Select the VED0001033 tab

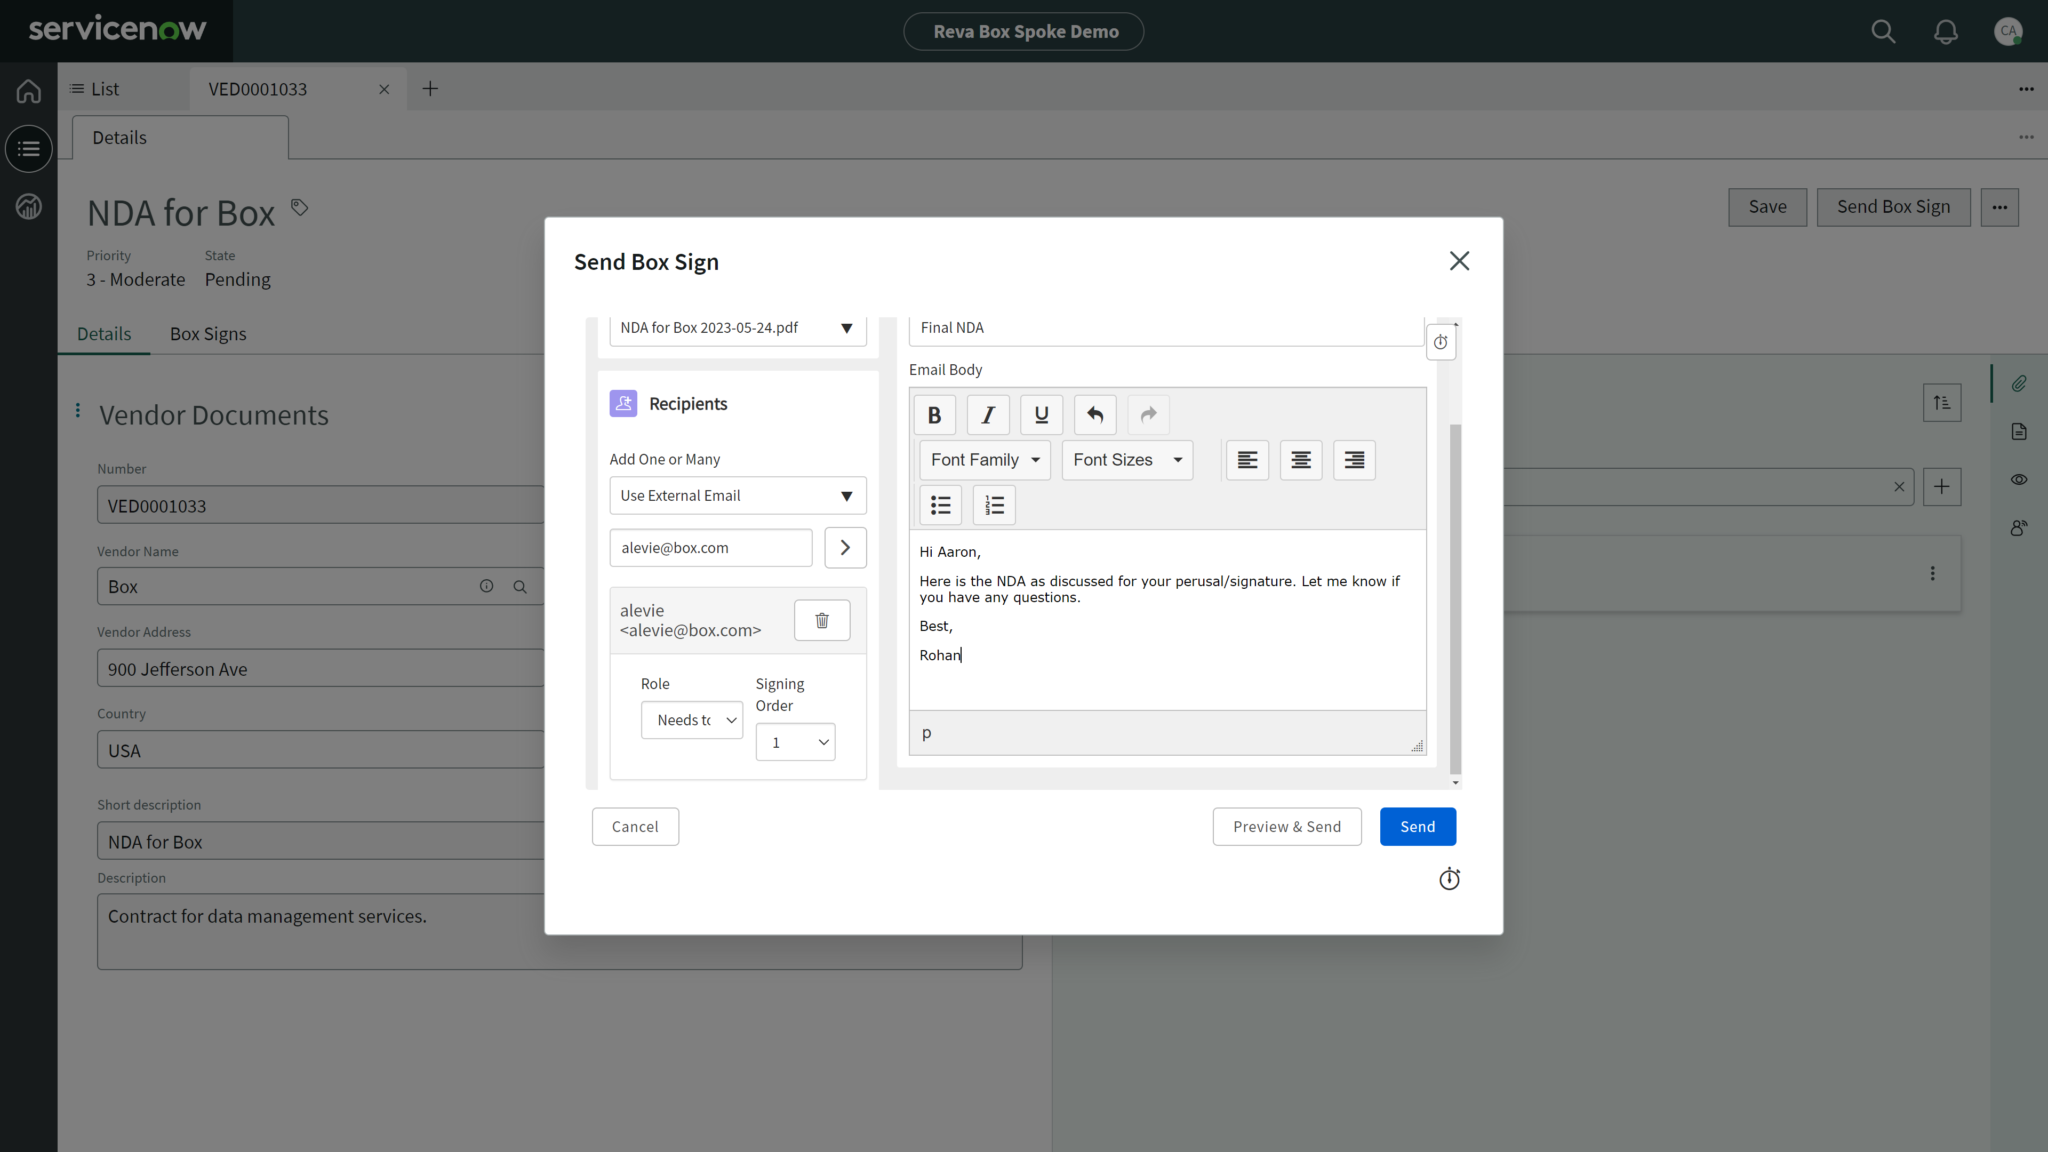coord(257,89)
